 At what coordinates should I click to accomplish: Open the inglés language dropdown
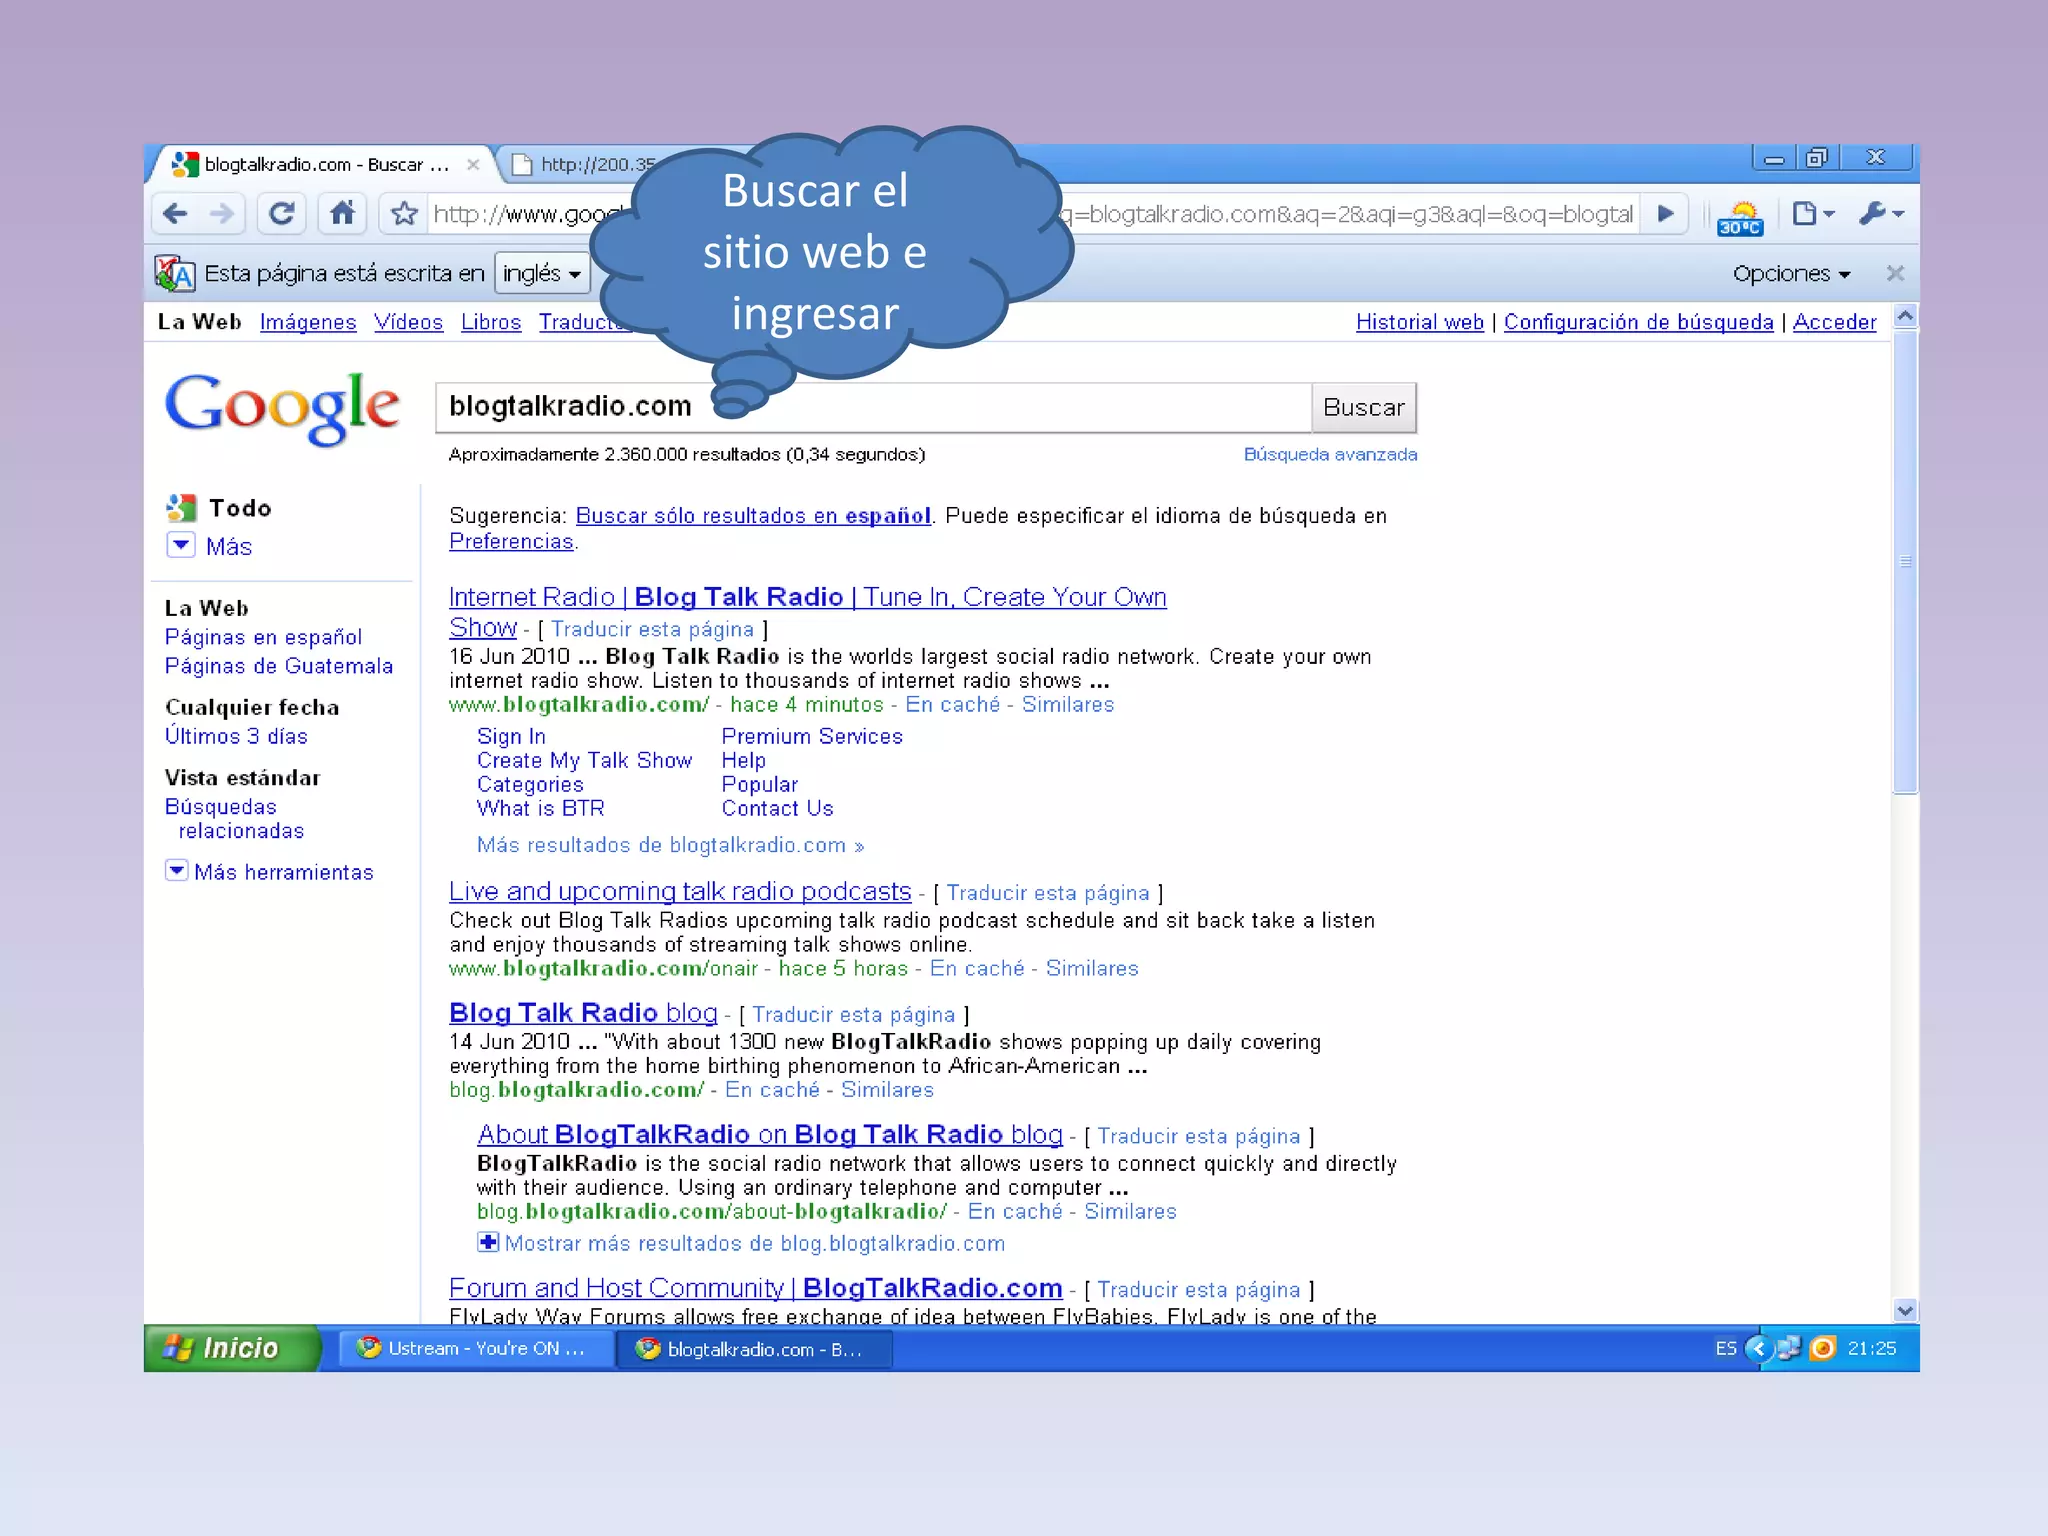coord(541,273)
